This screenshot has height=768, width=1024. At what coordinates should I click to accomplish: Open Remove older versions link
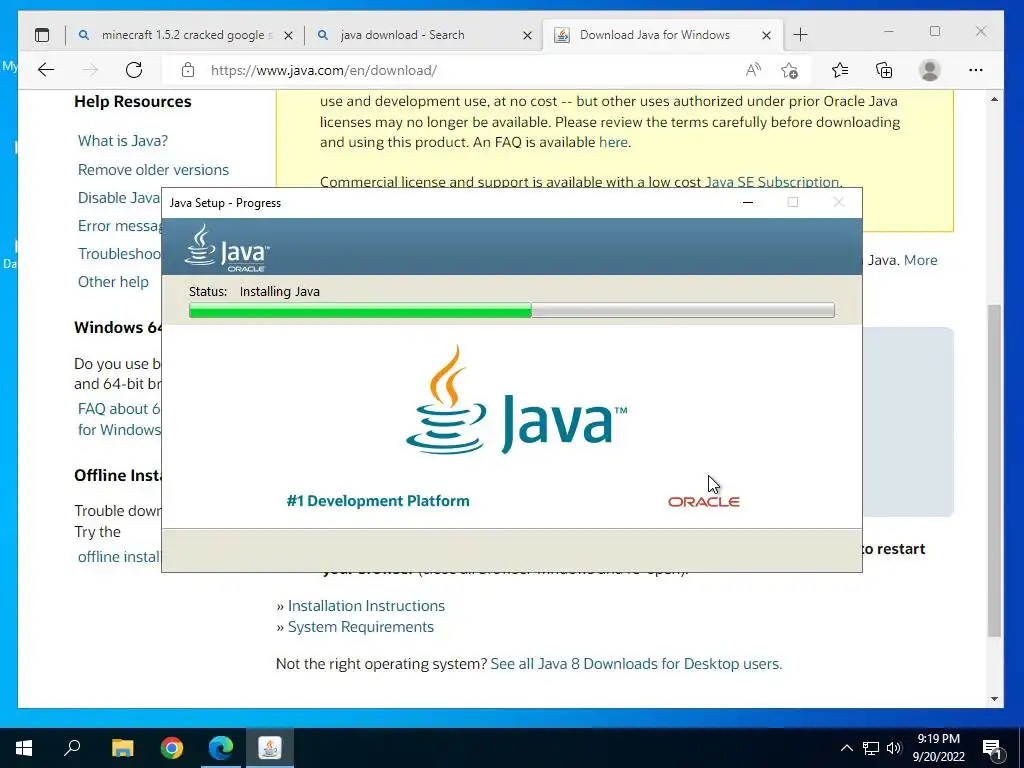pos(153,170)
